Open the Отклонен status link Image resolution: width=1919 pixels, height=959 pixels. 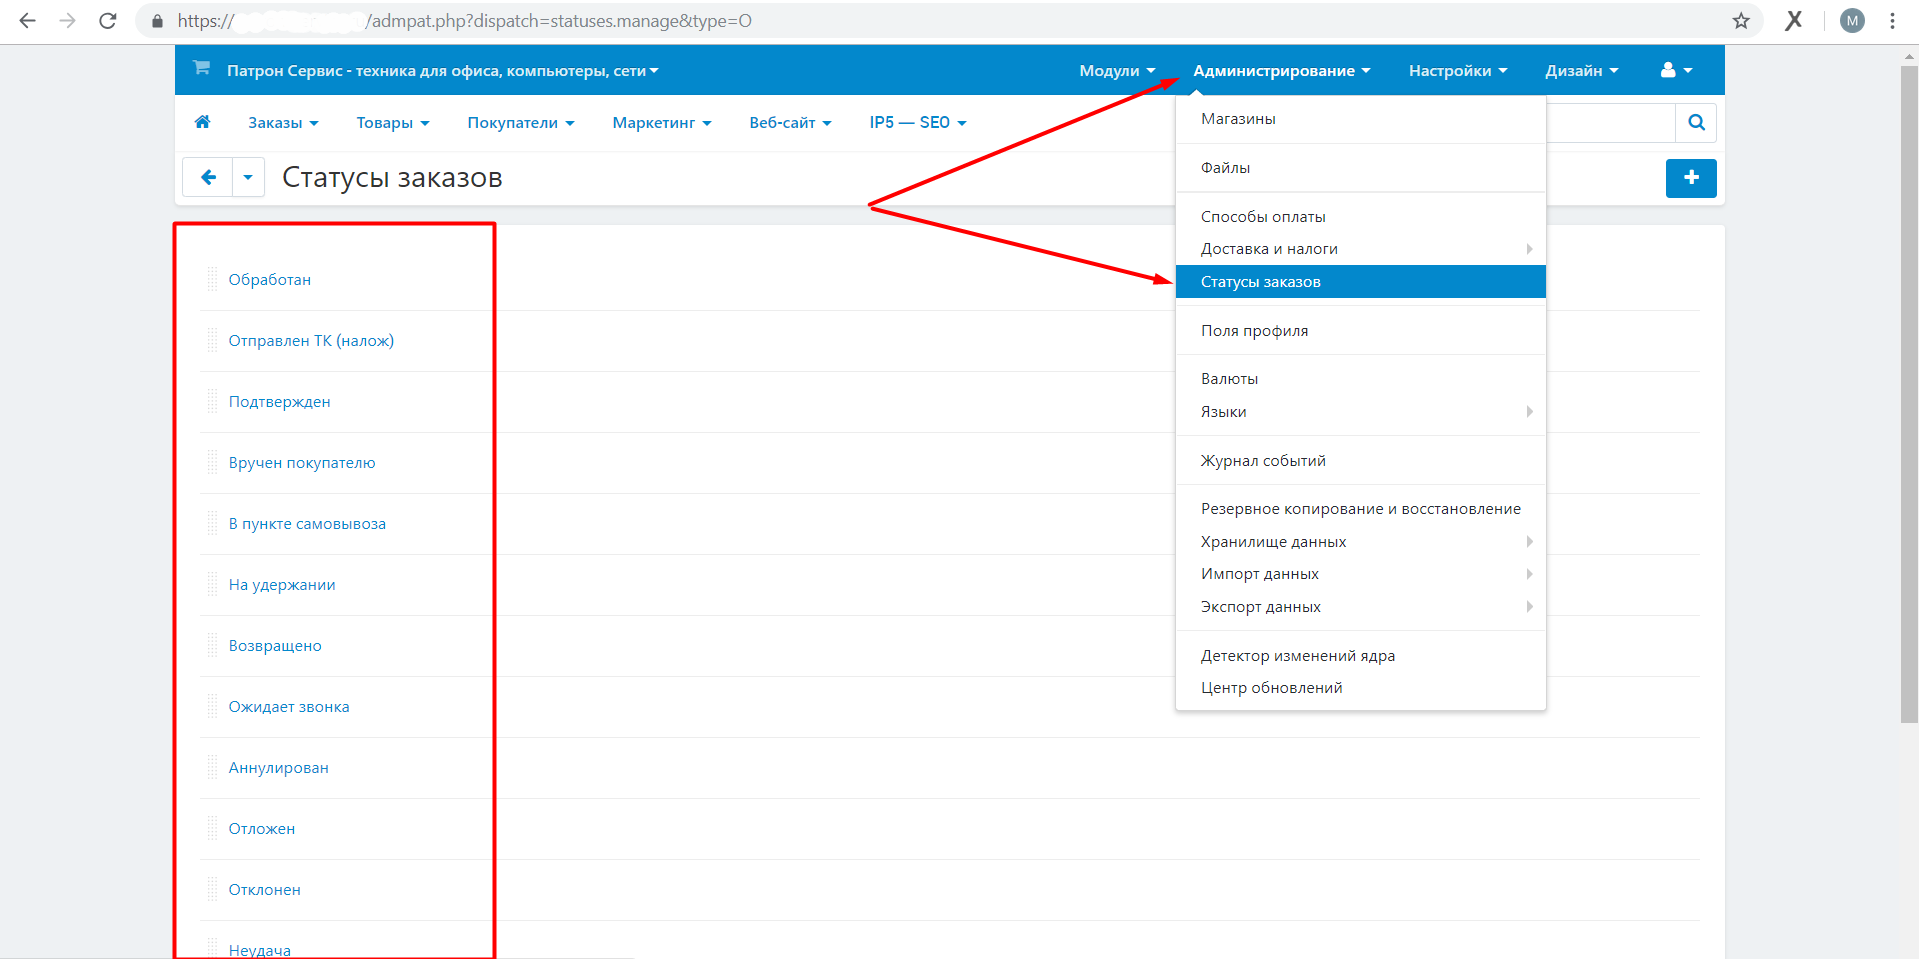click(264, 889)
